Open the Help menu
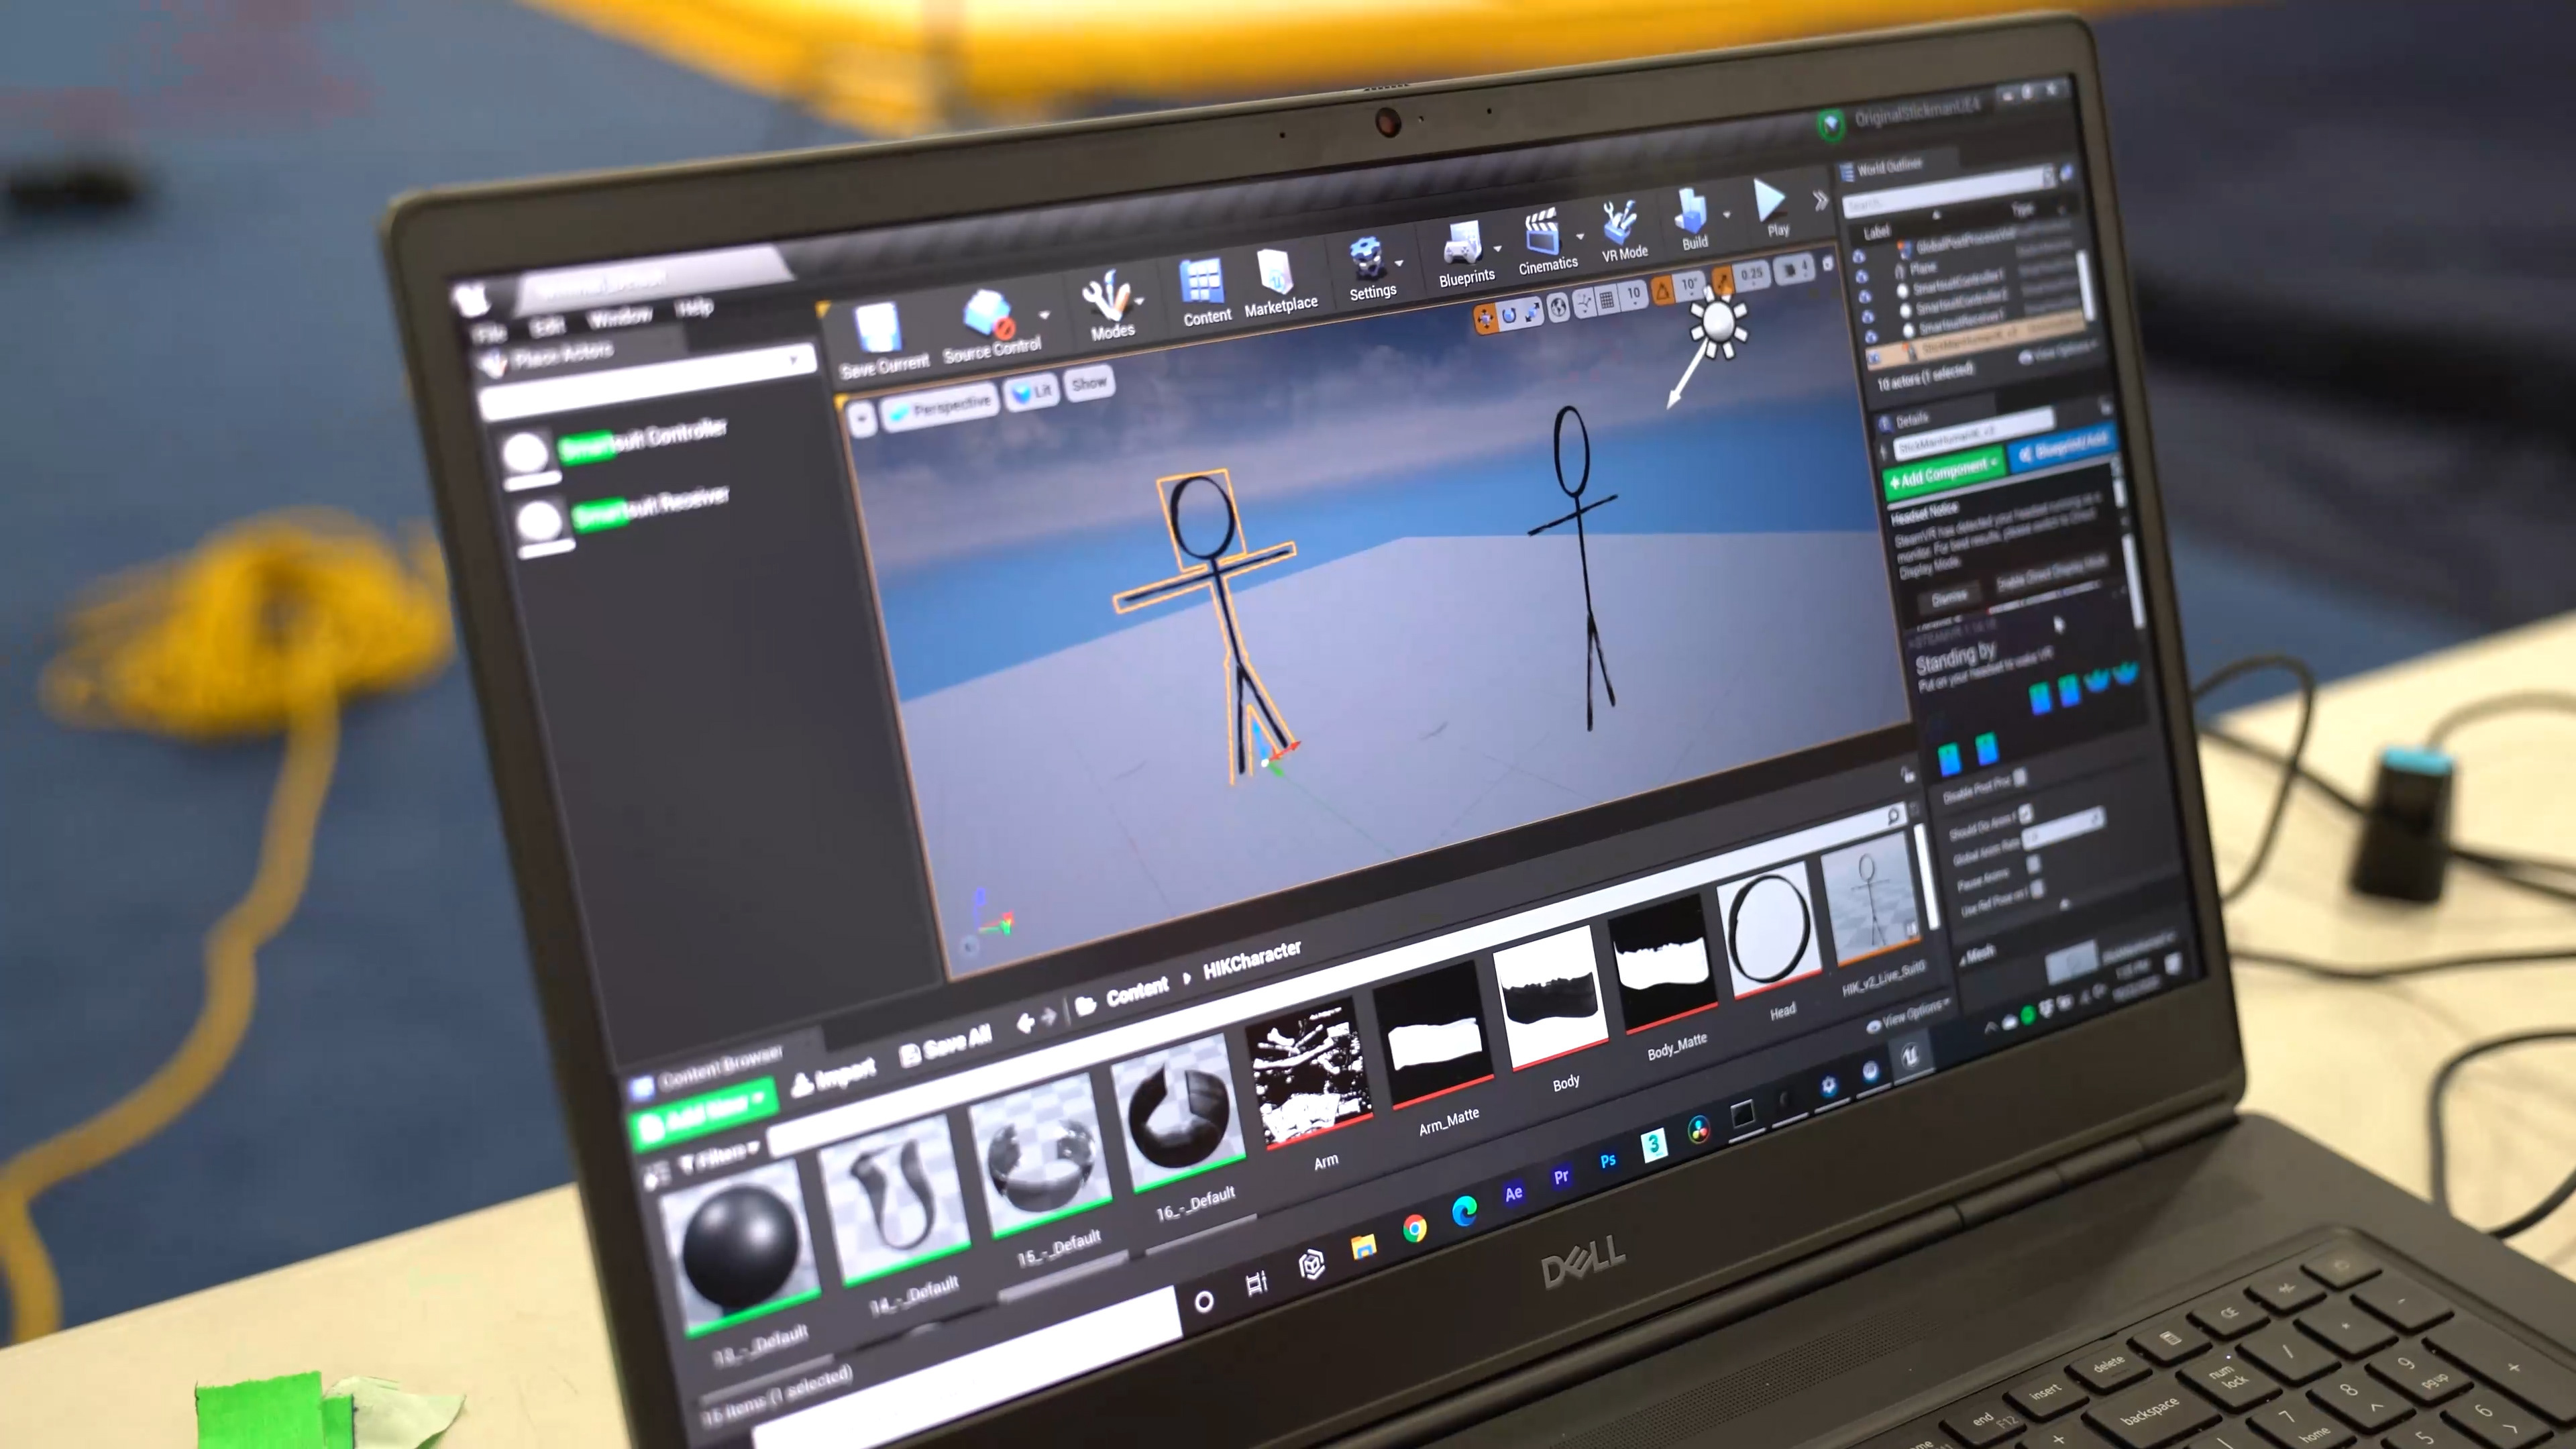 [694, 307]
